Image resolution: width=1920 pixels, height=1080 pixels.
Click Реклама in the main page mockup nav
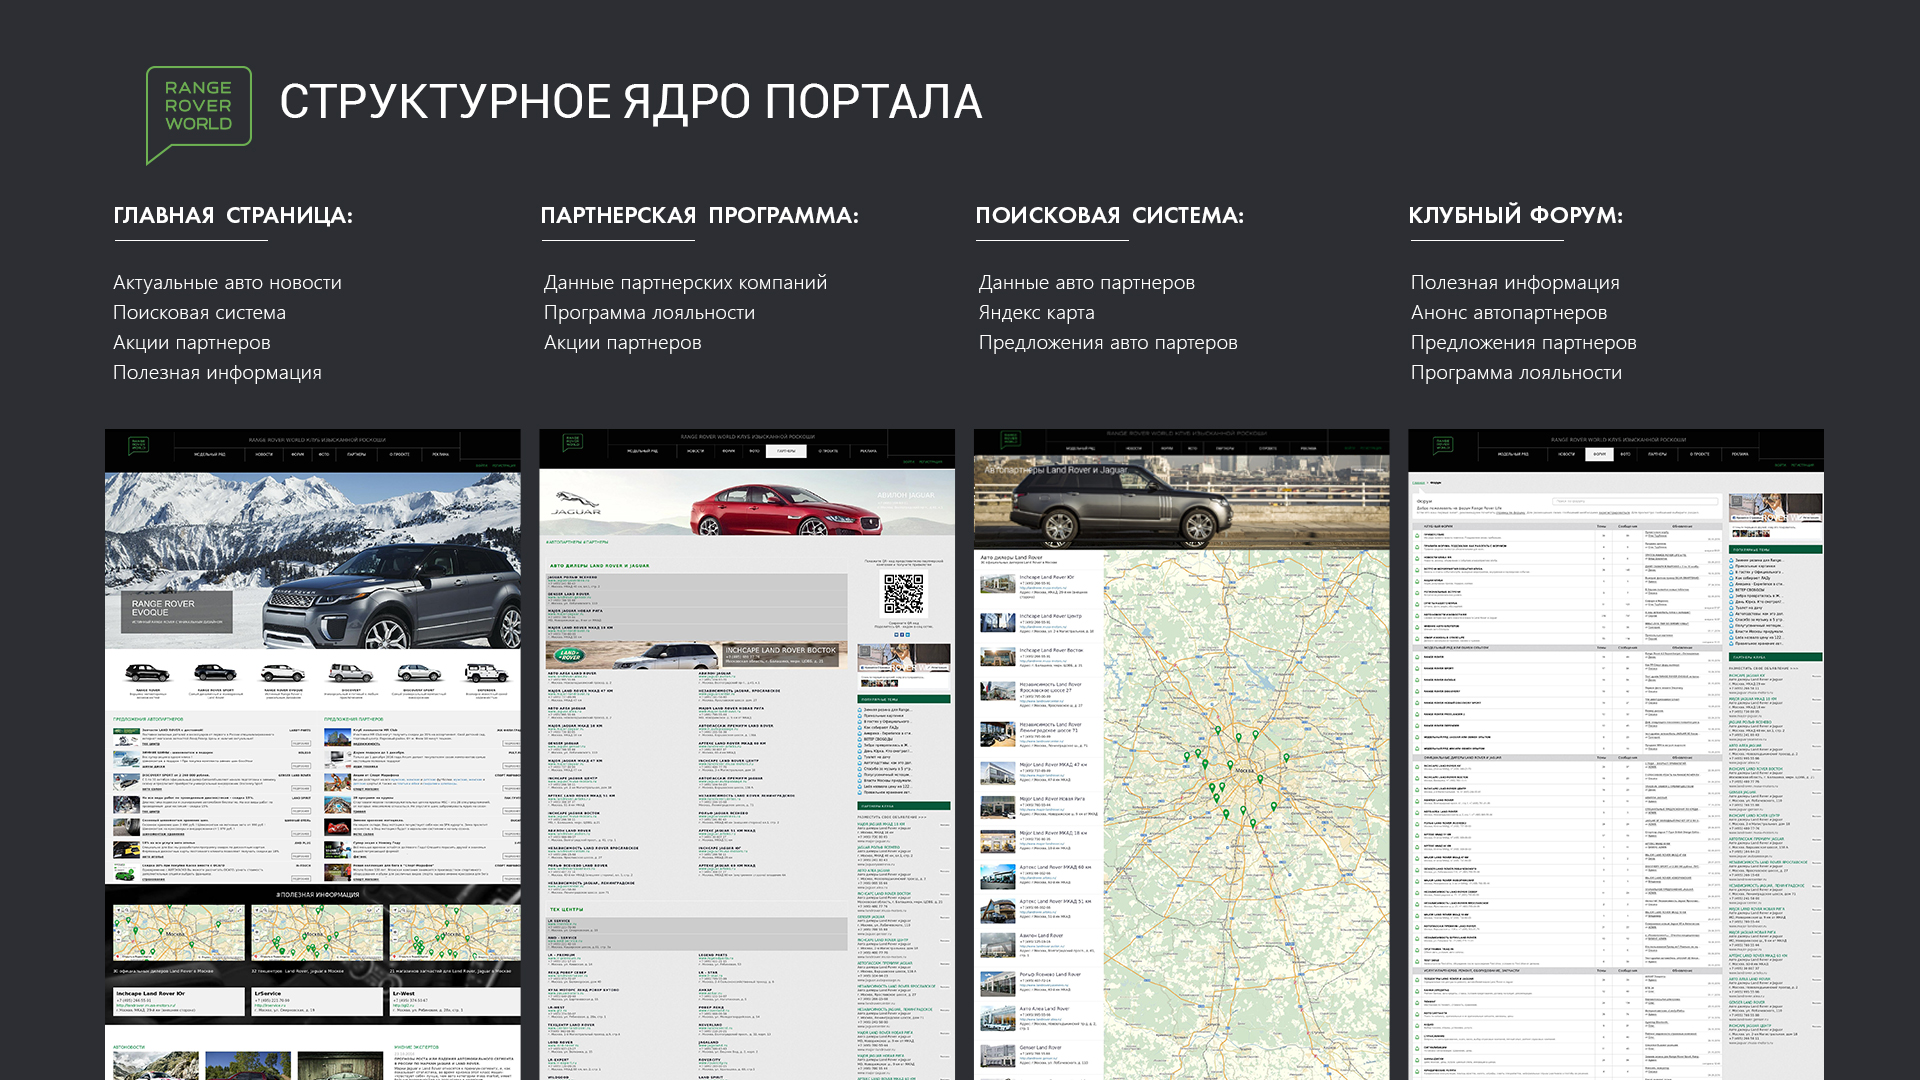pos(441,454)
